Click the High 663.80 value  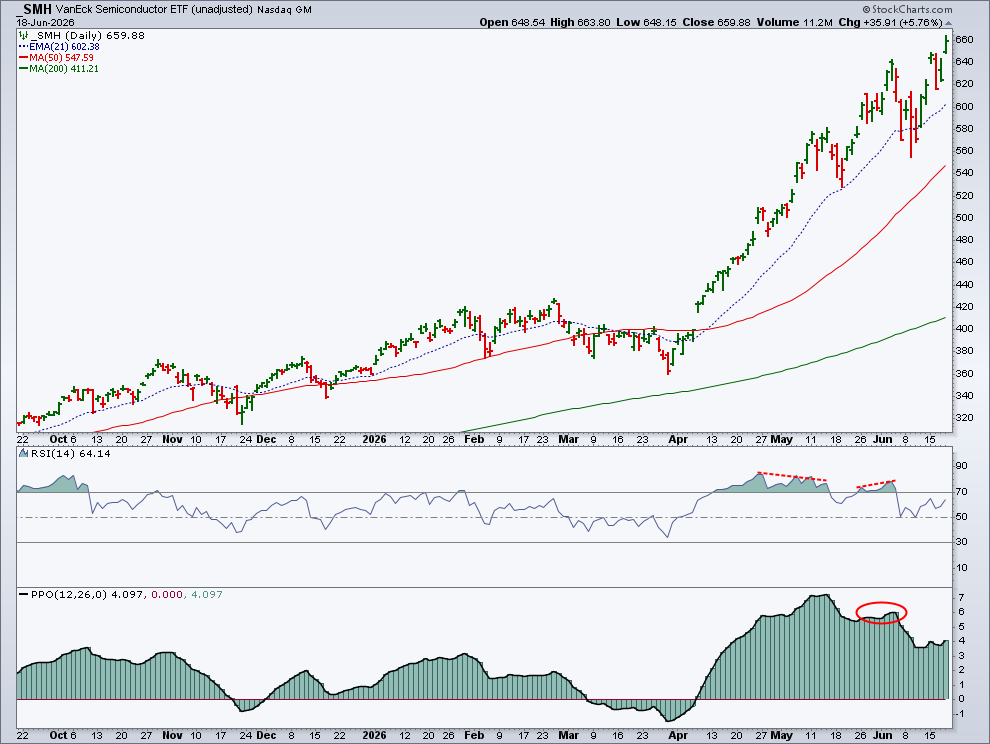tap(580, 22)
